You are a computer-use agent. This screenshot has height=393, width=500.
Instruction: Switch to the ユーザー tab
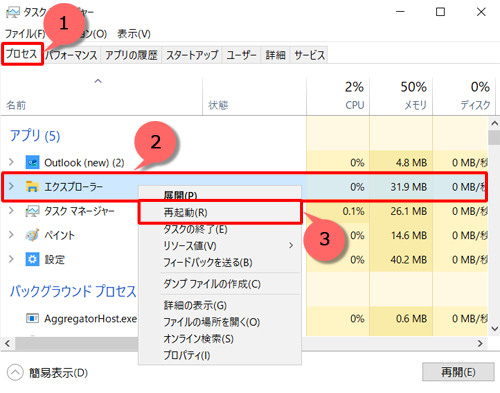click(x=241, y=55)
